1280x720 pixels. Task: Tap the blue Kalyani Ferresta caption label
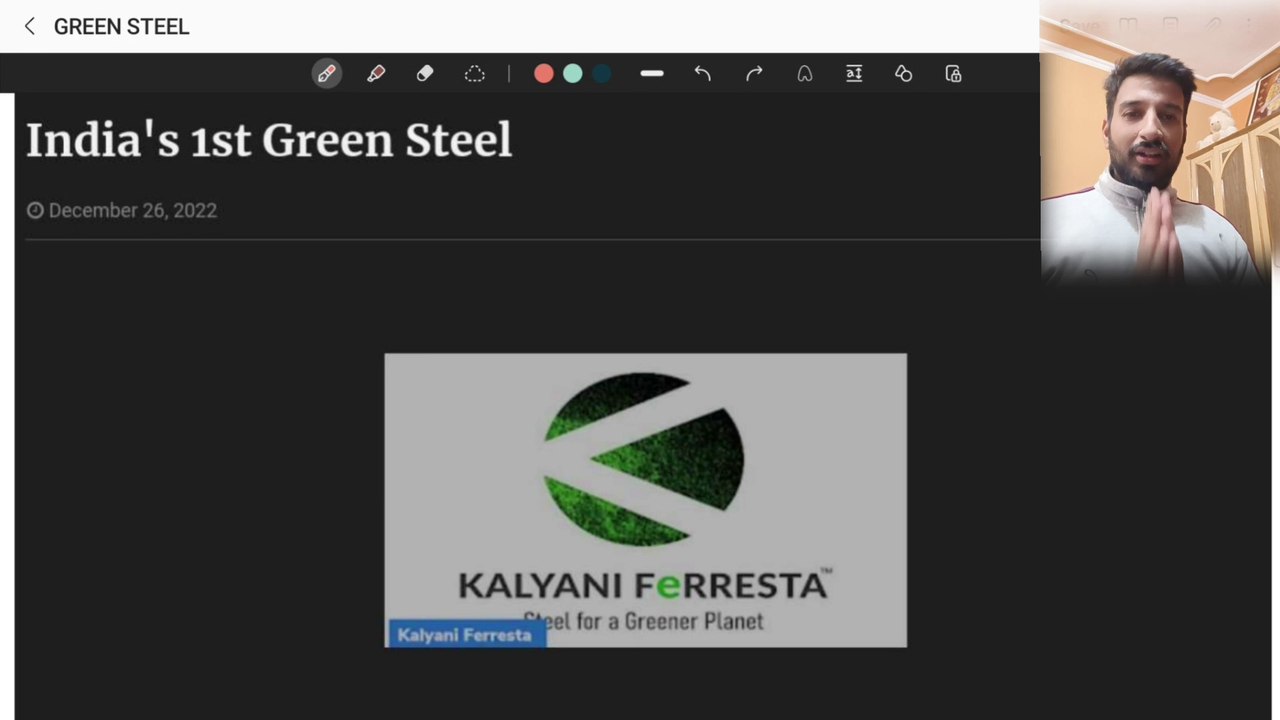(467, 635)
